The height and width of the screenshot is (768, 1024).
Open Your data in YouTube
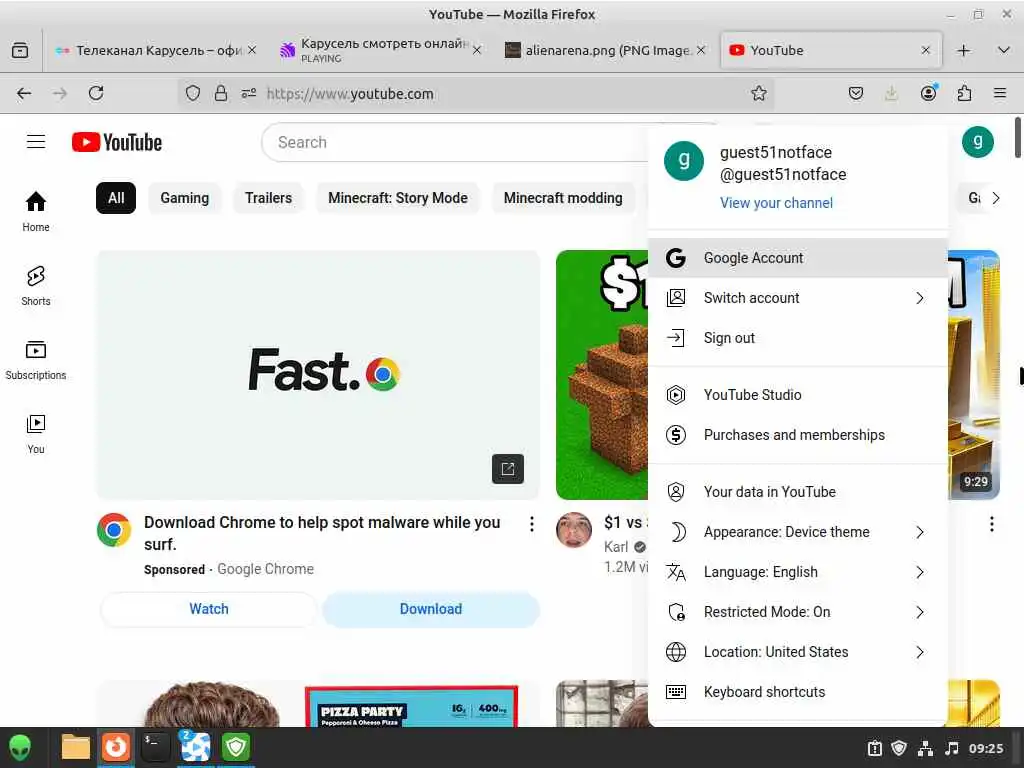pos(797,492)
